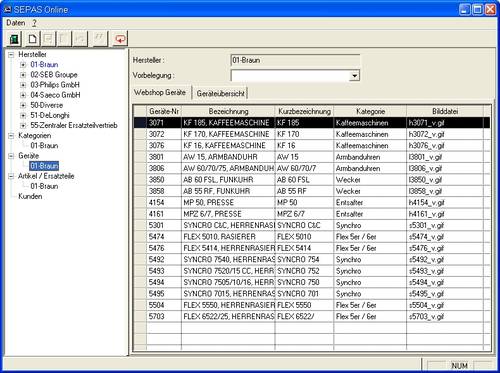Collapse the Hersteller root node
This screenshot has height=373, width=500.
point(11,54)
